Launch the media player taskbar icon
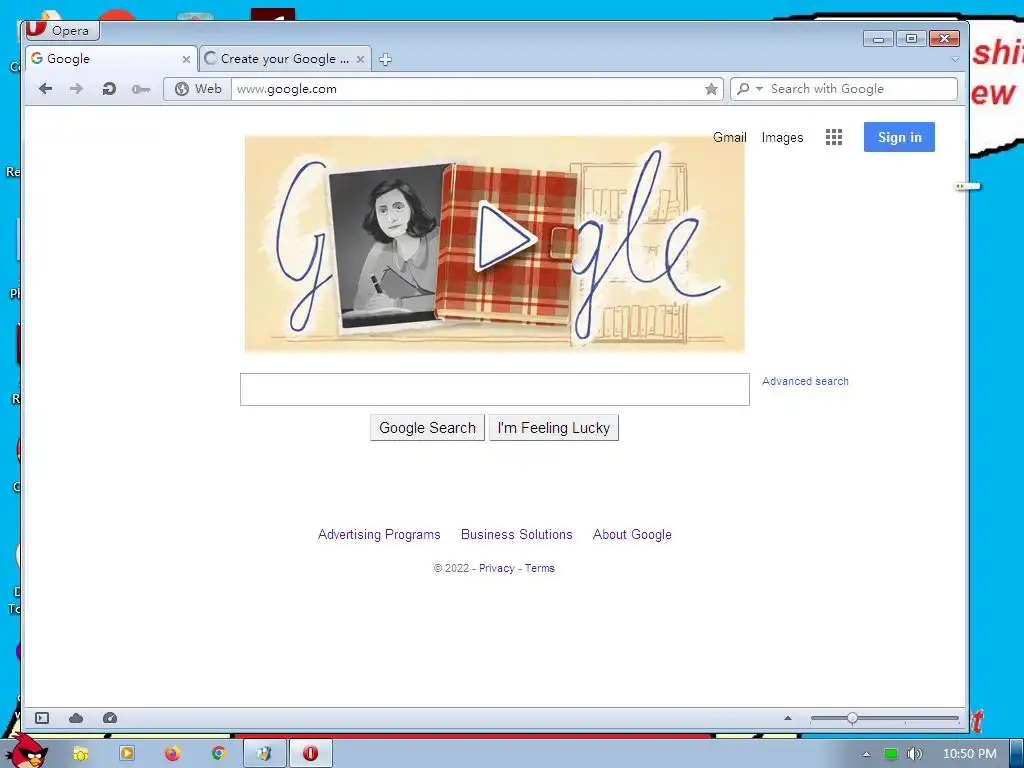Image resolution: width=1024 pixels, height=768 pixels. (x=127, y=754)
